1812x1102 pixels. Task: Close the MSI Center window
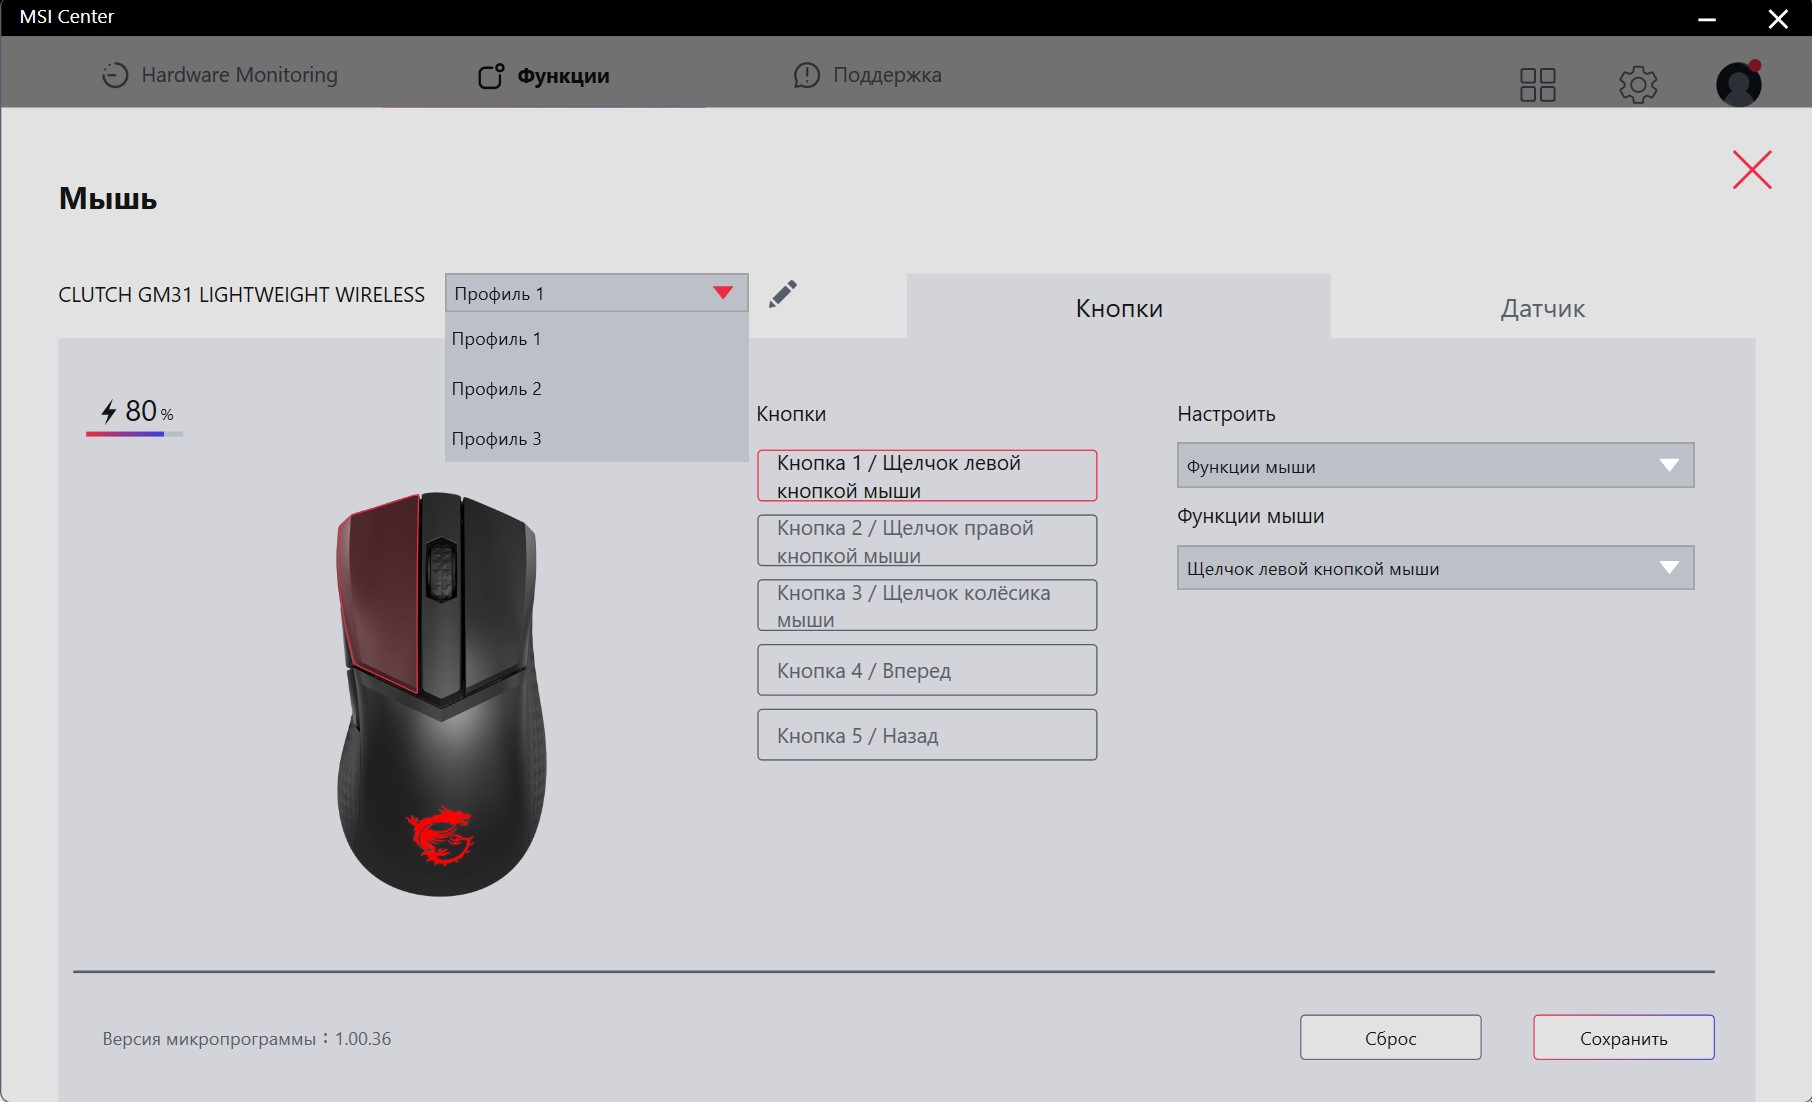click(x=1778, y=18)
